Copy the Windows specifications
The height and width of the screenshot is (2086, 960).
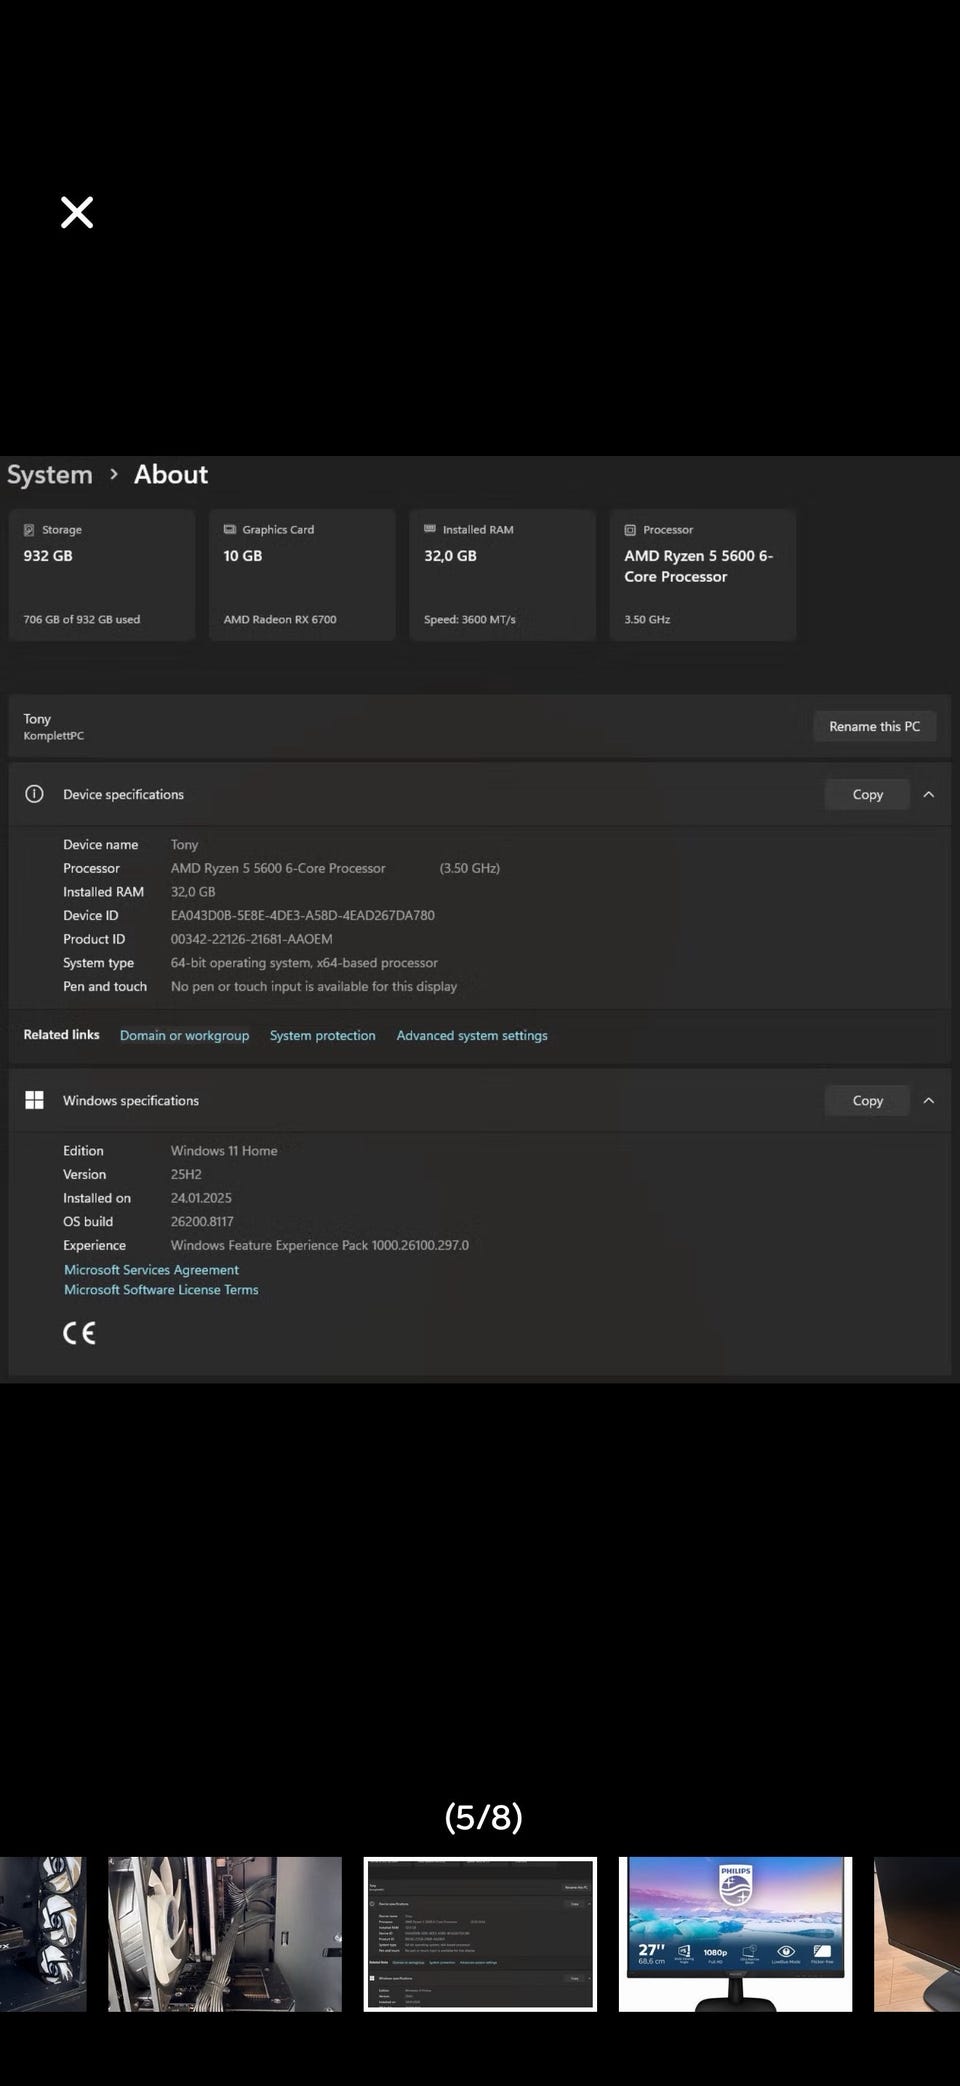click(x=867, y=1100)
